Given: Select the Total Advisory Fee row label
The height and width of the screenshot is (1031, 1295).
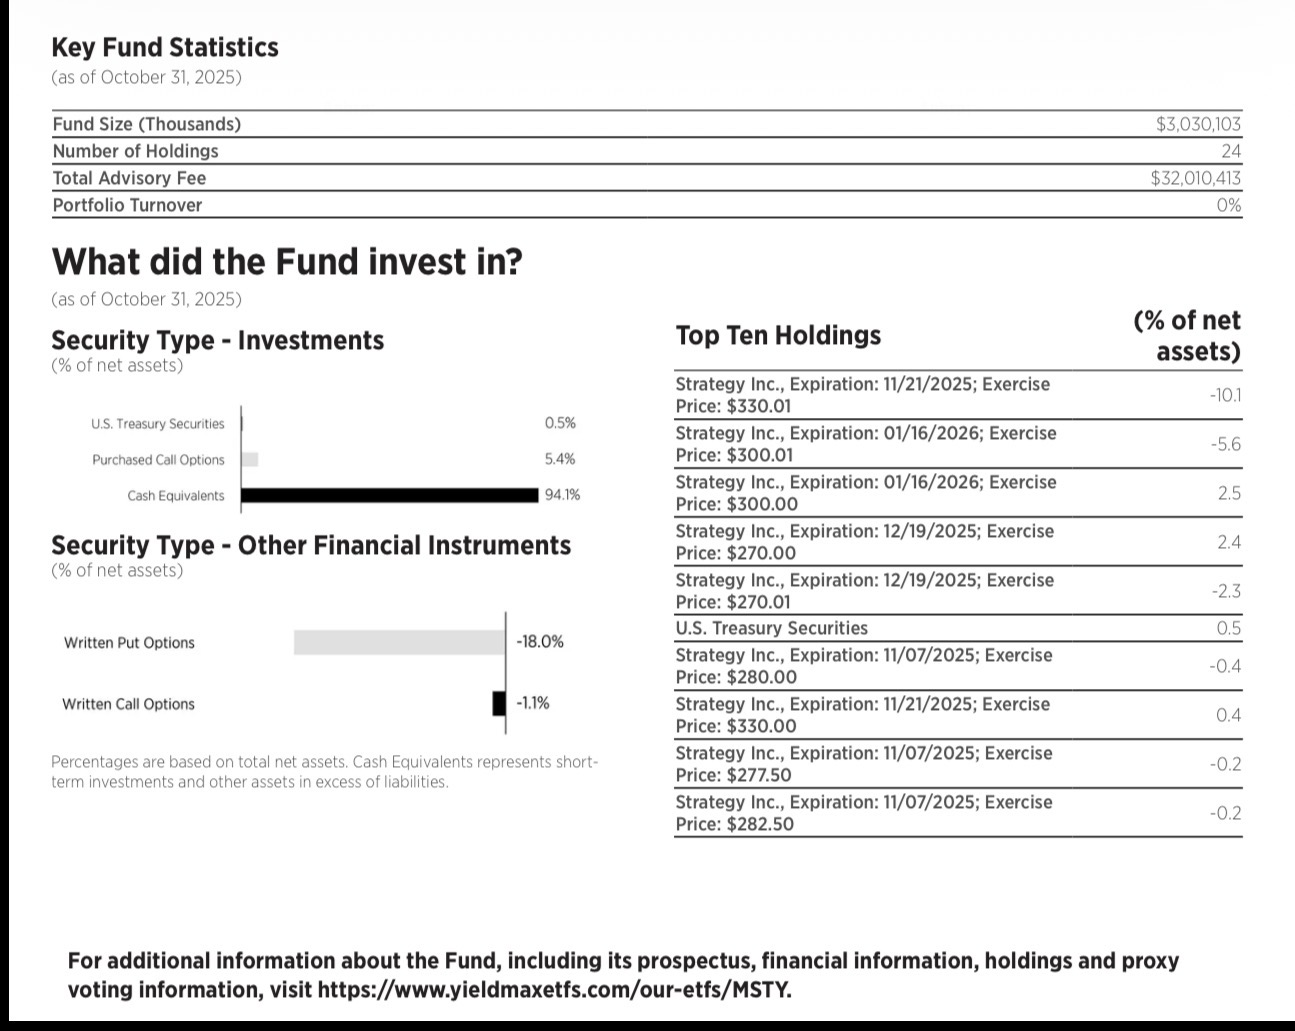Looking at the screenshot, I should 129,178.
